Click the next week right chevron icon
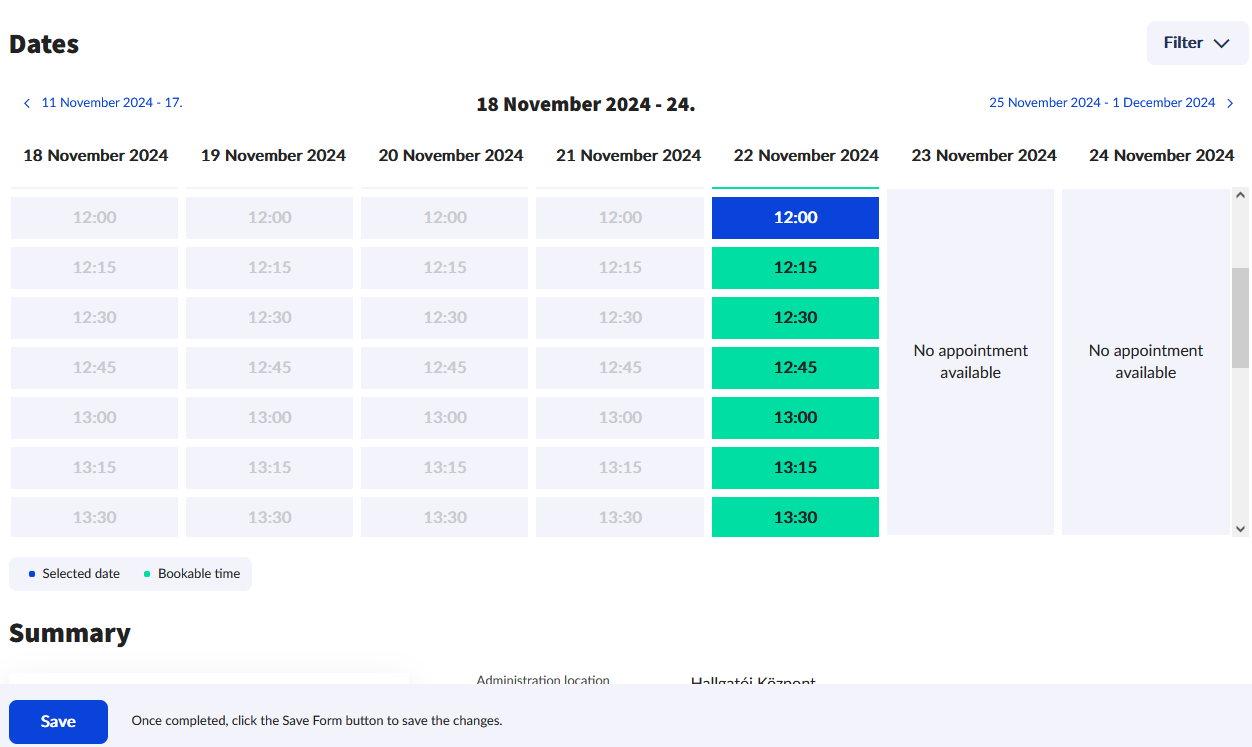Image resolution: width=1252 pixels, height=747 pixels. tap(1230, 103)
